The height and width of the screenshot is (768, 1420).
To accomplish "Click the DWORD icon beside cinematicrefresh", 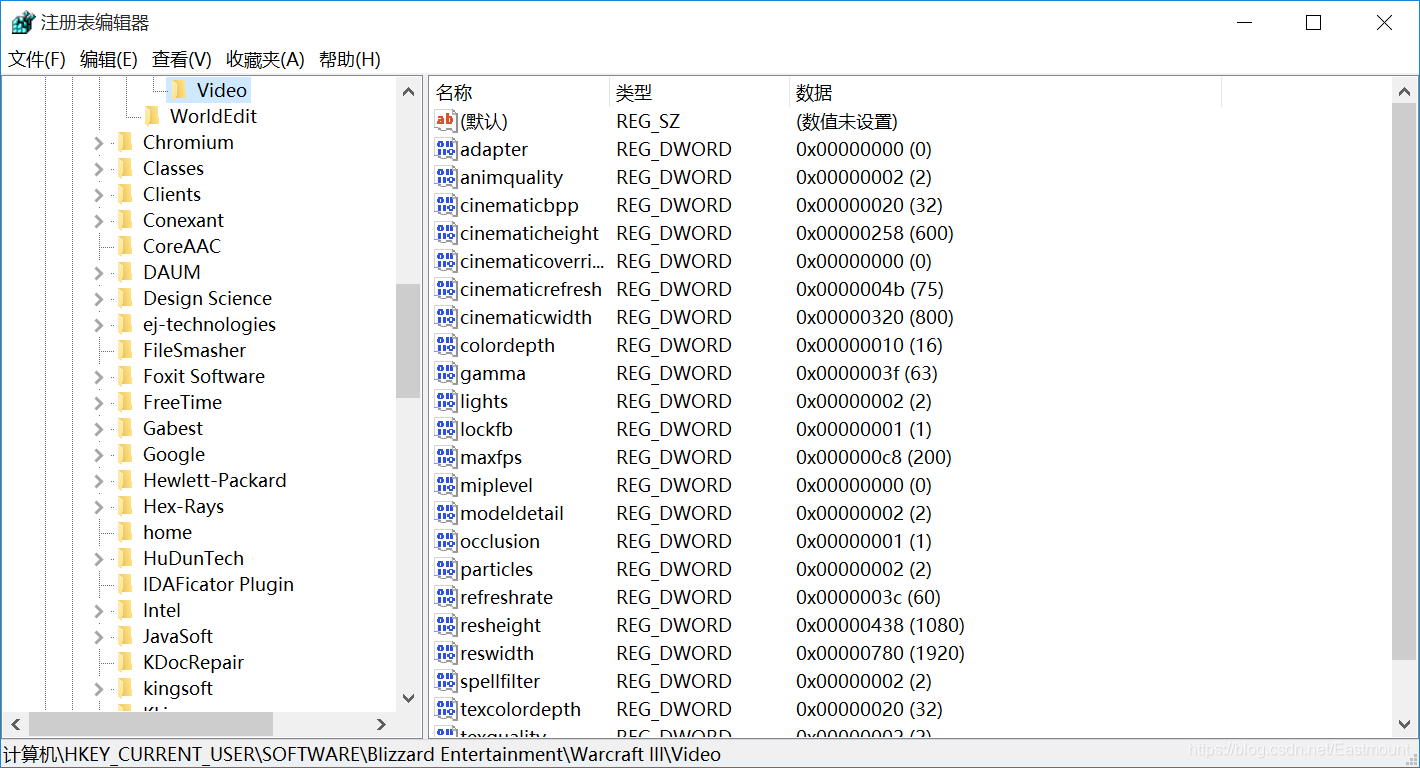I will point(446,289).
